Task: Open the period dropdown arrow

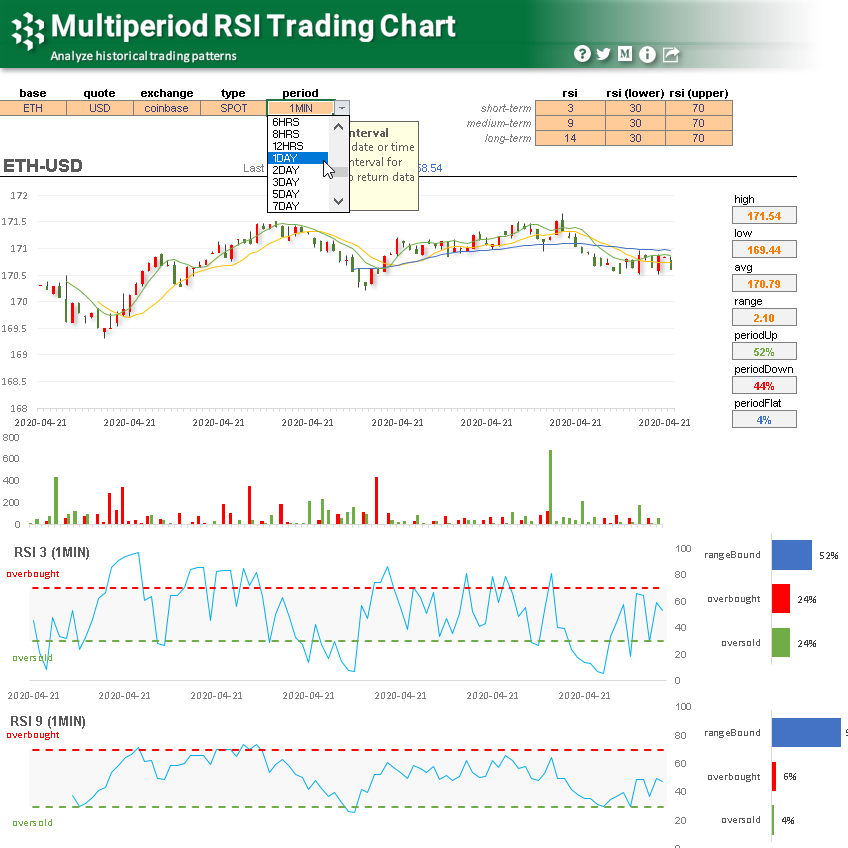Action: (x=341, y=107)
